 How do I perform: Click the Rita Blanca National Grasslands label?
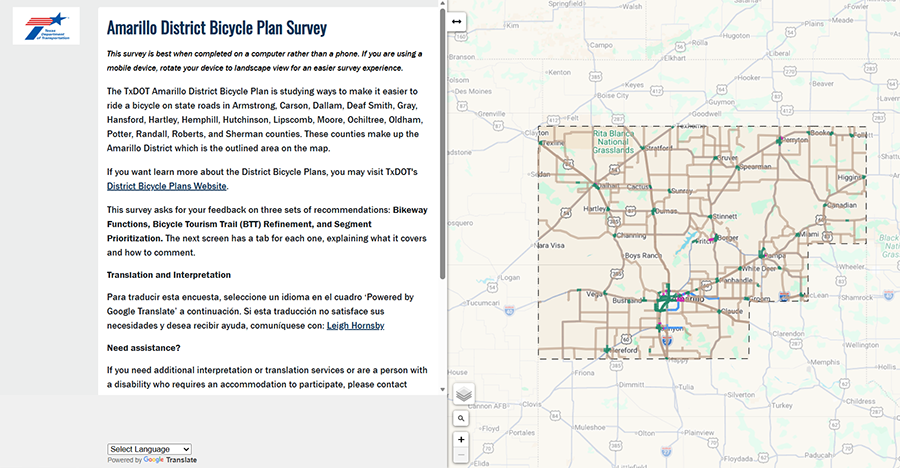(613, 142)
